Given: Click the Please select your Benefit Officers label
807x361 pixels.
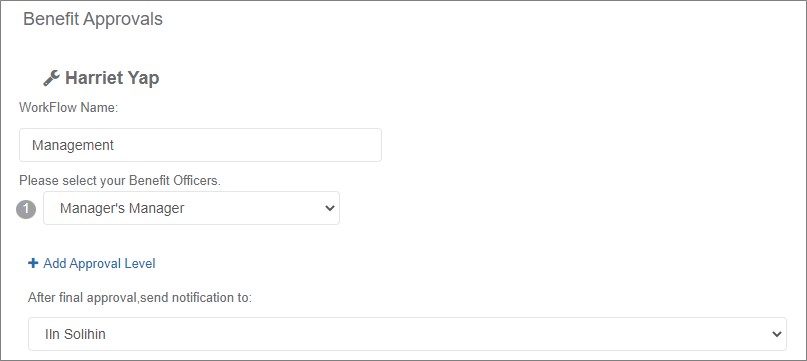Looking at the screenshot, I should pos(120,181).
